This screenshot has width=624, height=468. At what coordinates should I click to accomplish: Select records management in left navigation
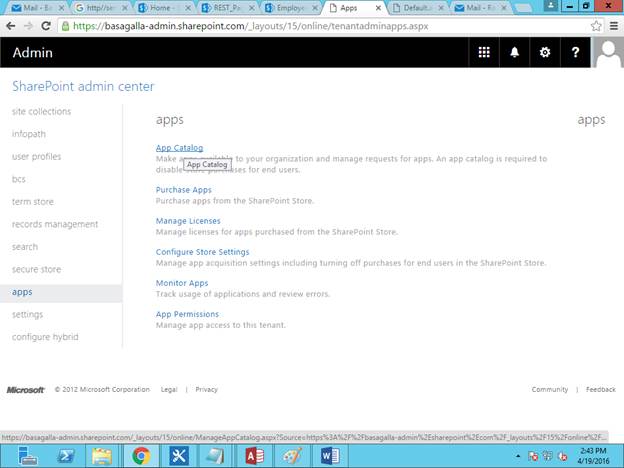pos(55,224)
